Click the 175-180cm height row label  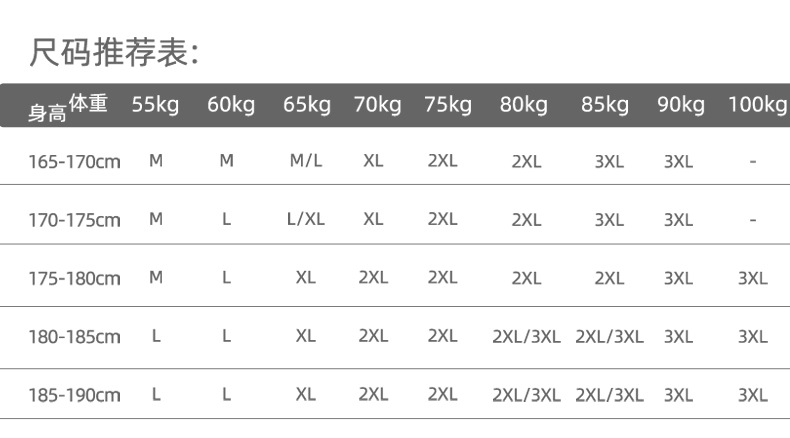(74, 279)
